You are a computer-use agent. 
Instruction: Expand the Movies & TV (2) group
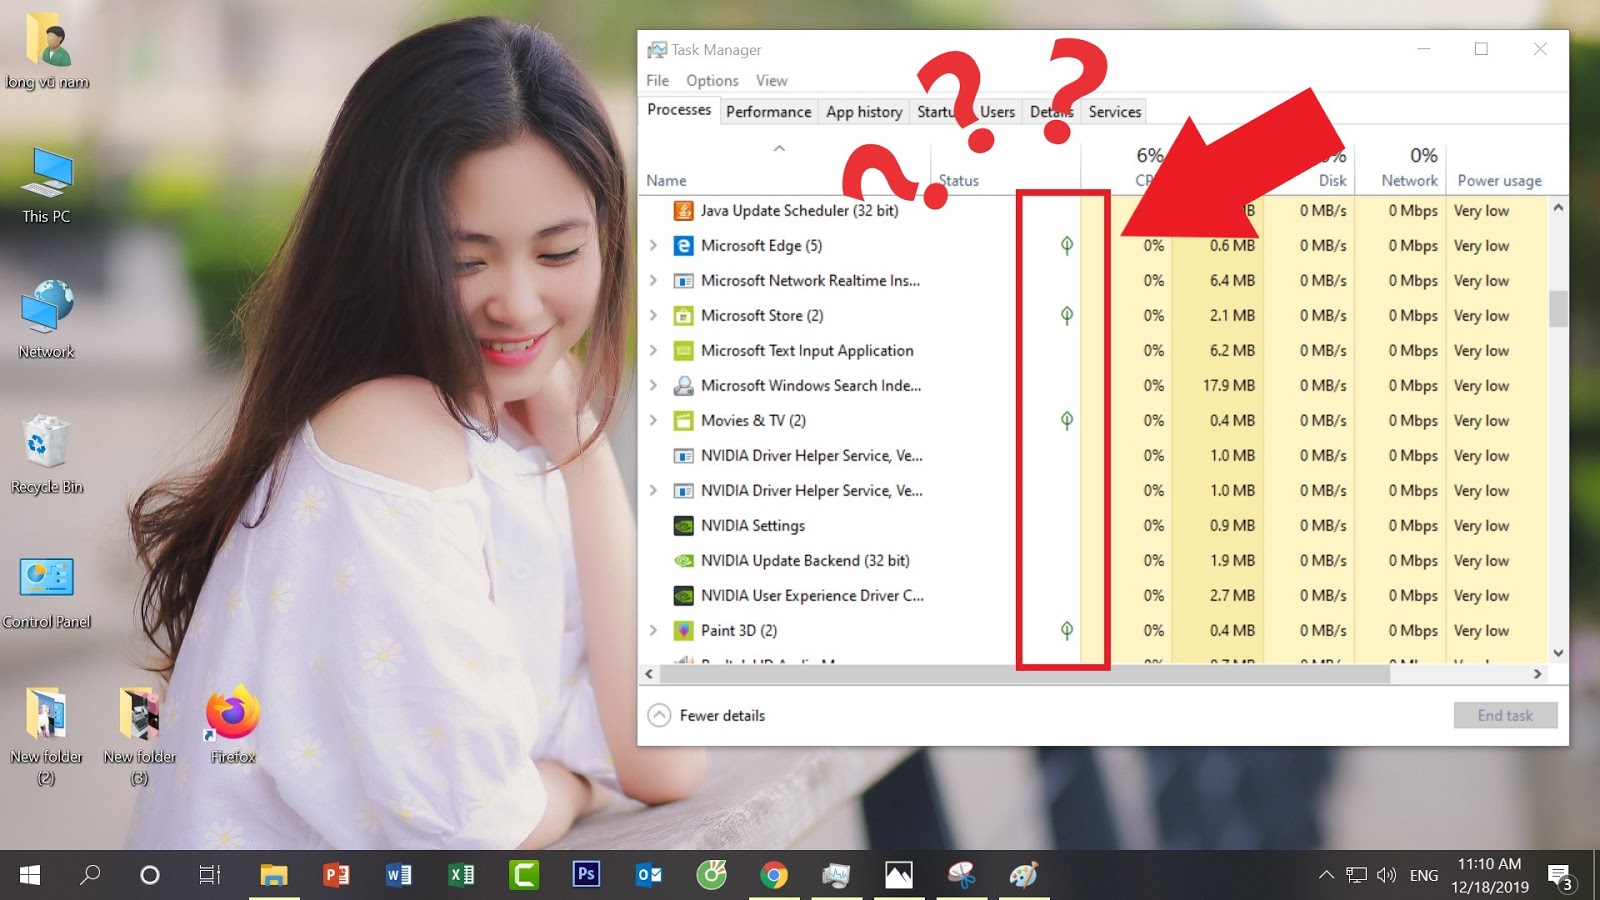pos(653,421)
